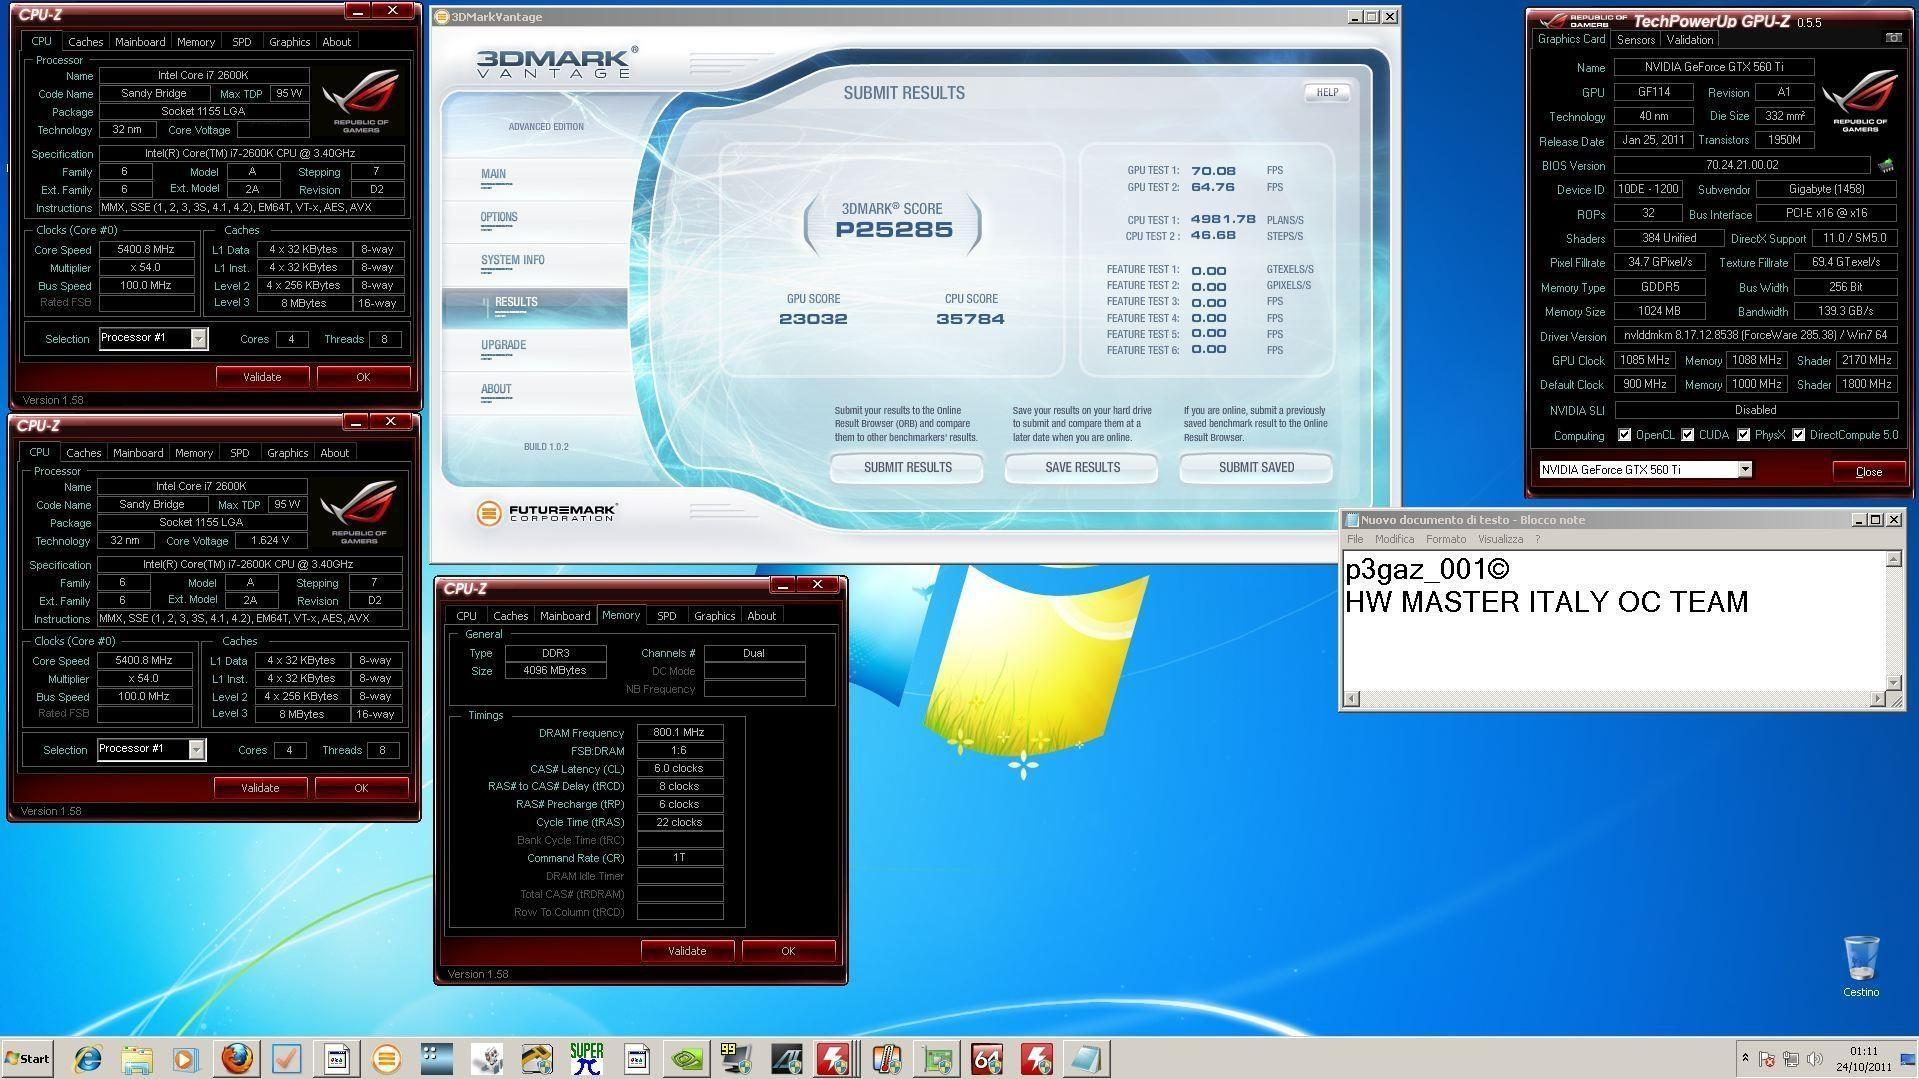This screenshot has width=1919, height=1079.
Task: Open the Notepad taskbar icon
Action: [x=1086, y=1058]
